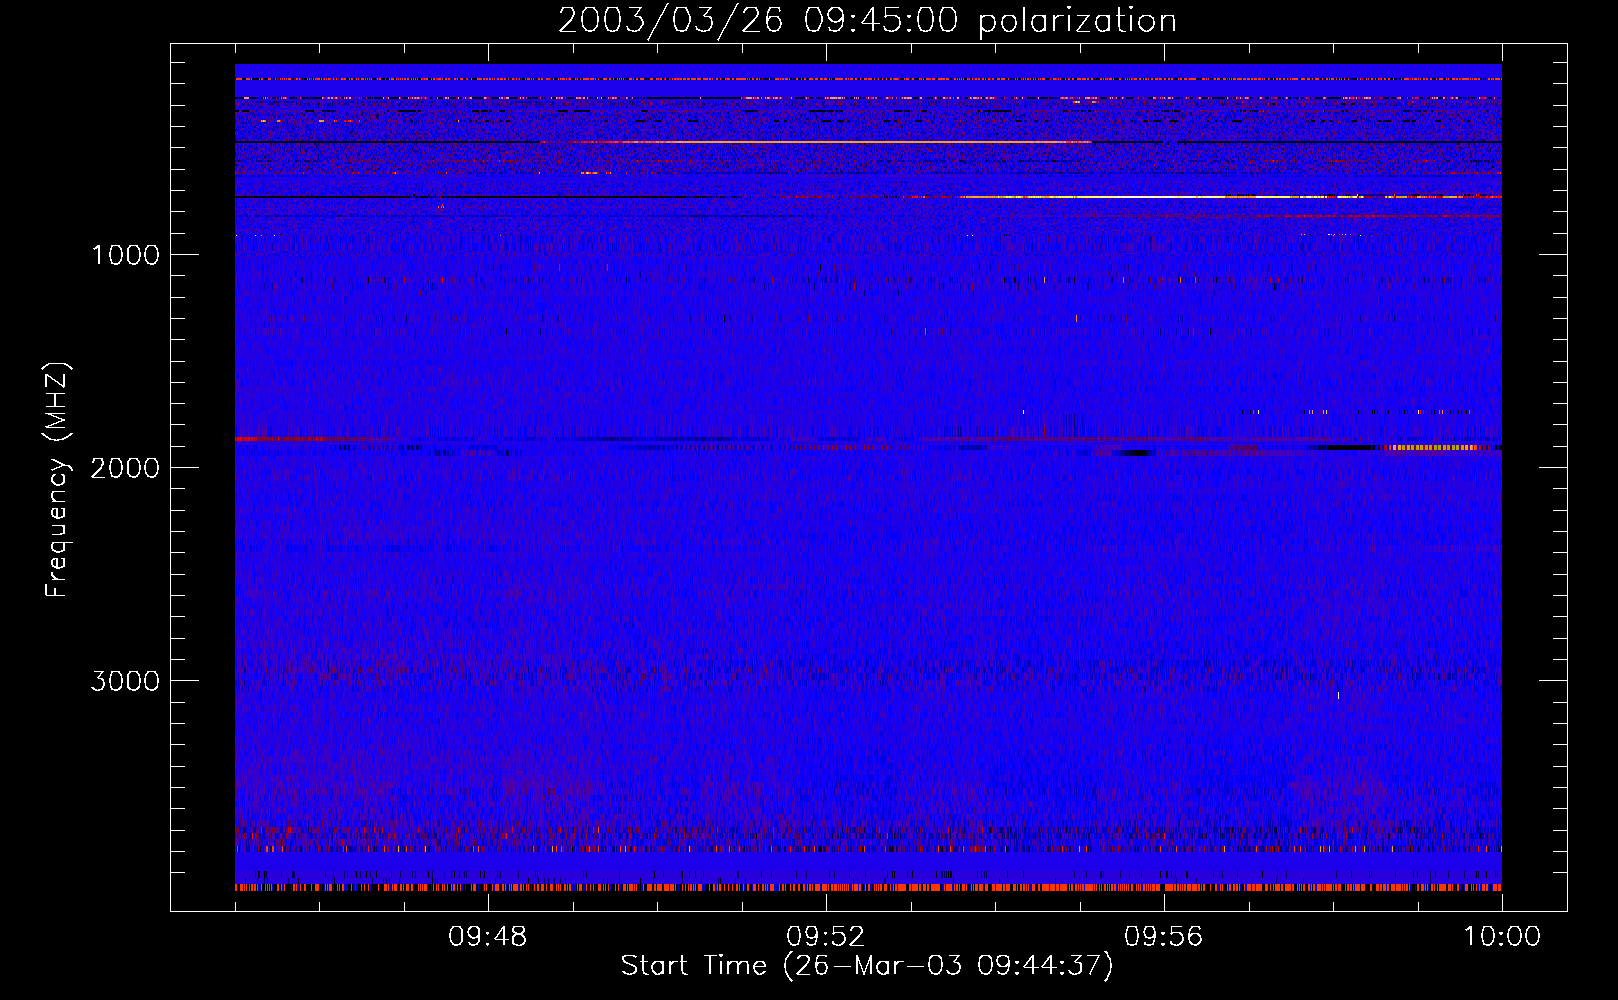
Task: Click the 09:52 time tick label
Action: click(x=825, y=937)
